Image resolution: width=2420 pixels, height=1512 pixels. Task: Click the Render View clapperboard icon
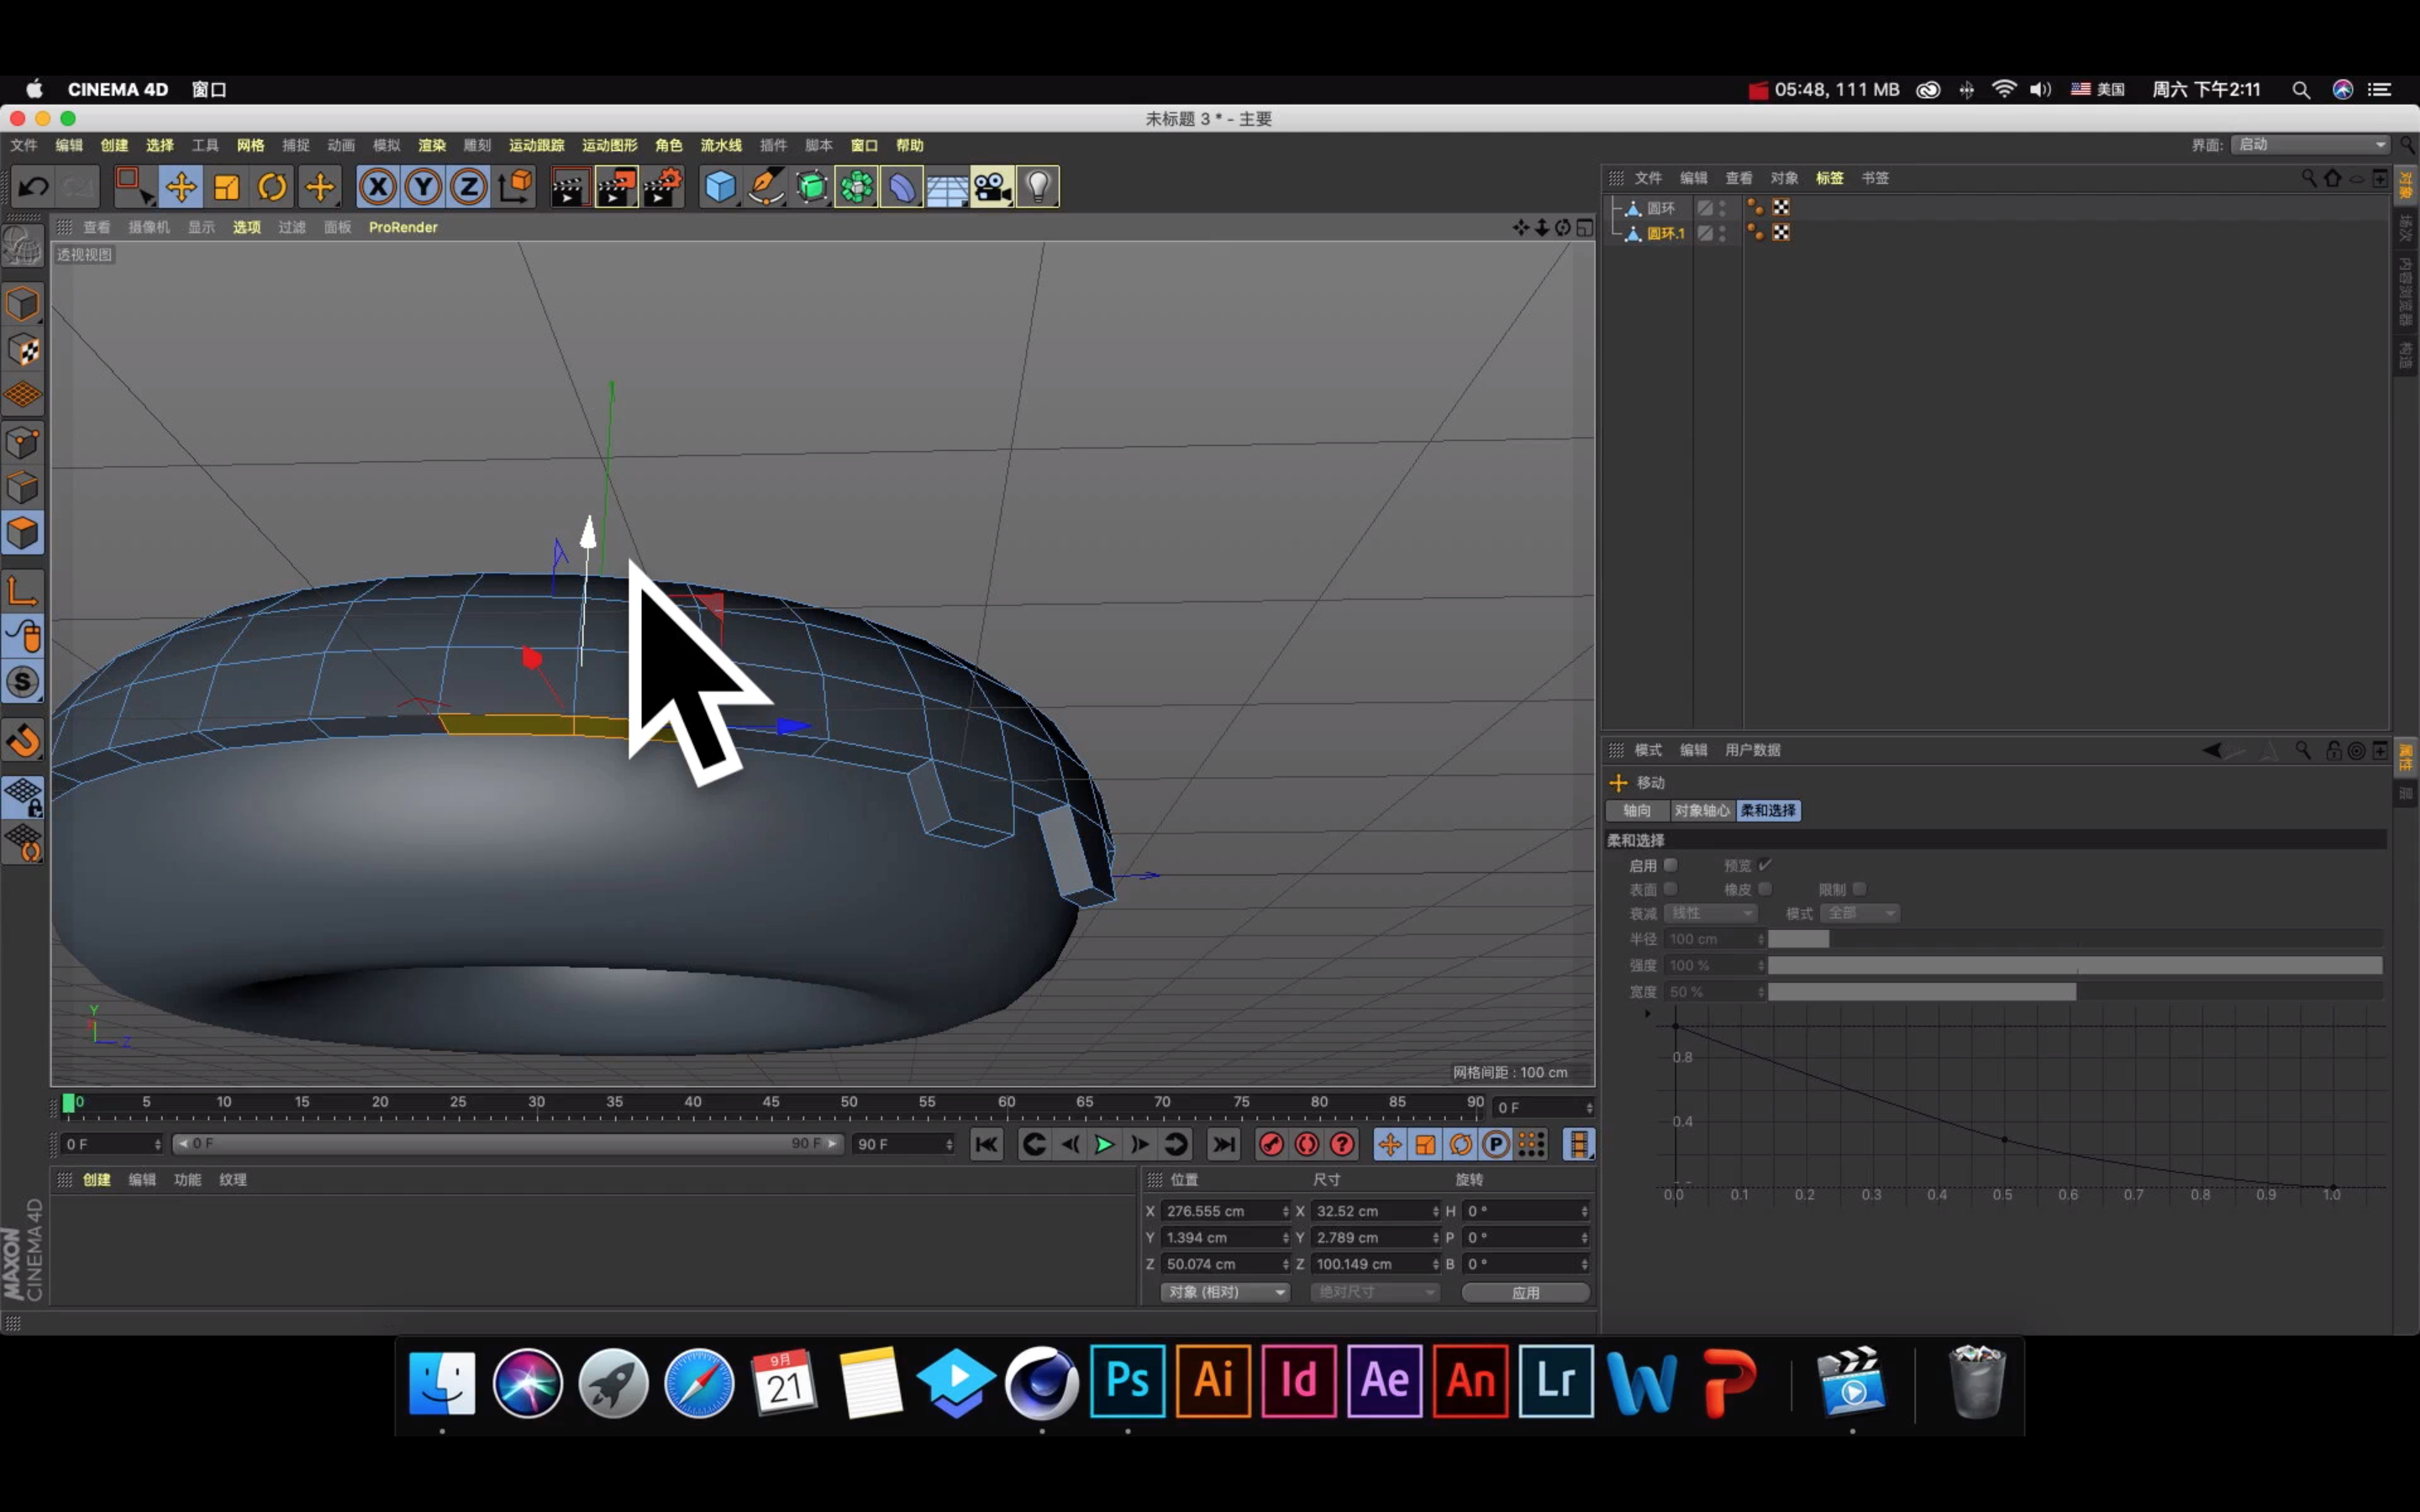tap(569, 187)
